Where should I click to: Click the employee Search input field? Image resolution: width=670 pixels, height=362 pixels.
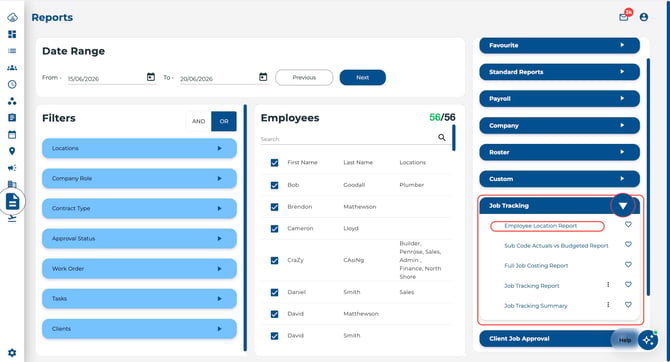[x=348, y=139]
